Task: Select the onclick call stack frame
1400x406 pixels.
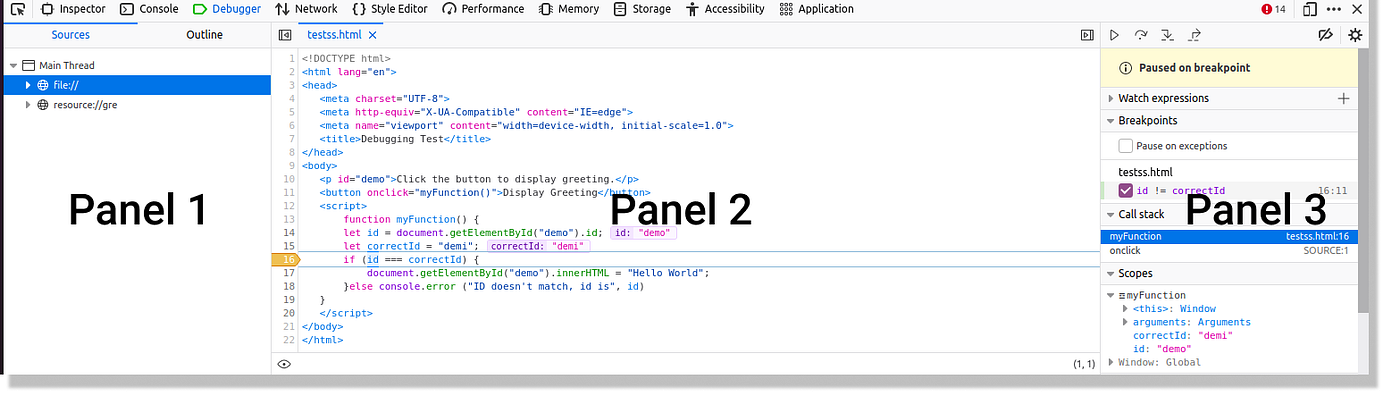Action: pyautogui.click(x=1229, y=251)
